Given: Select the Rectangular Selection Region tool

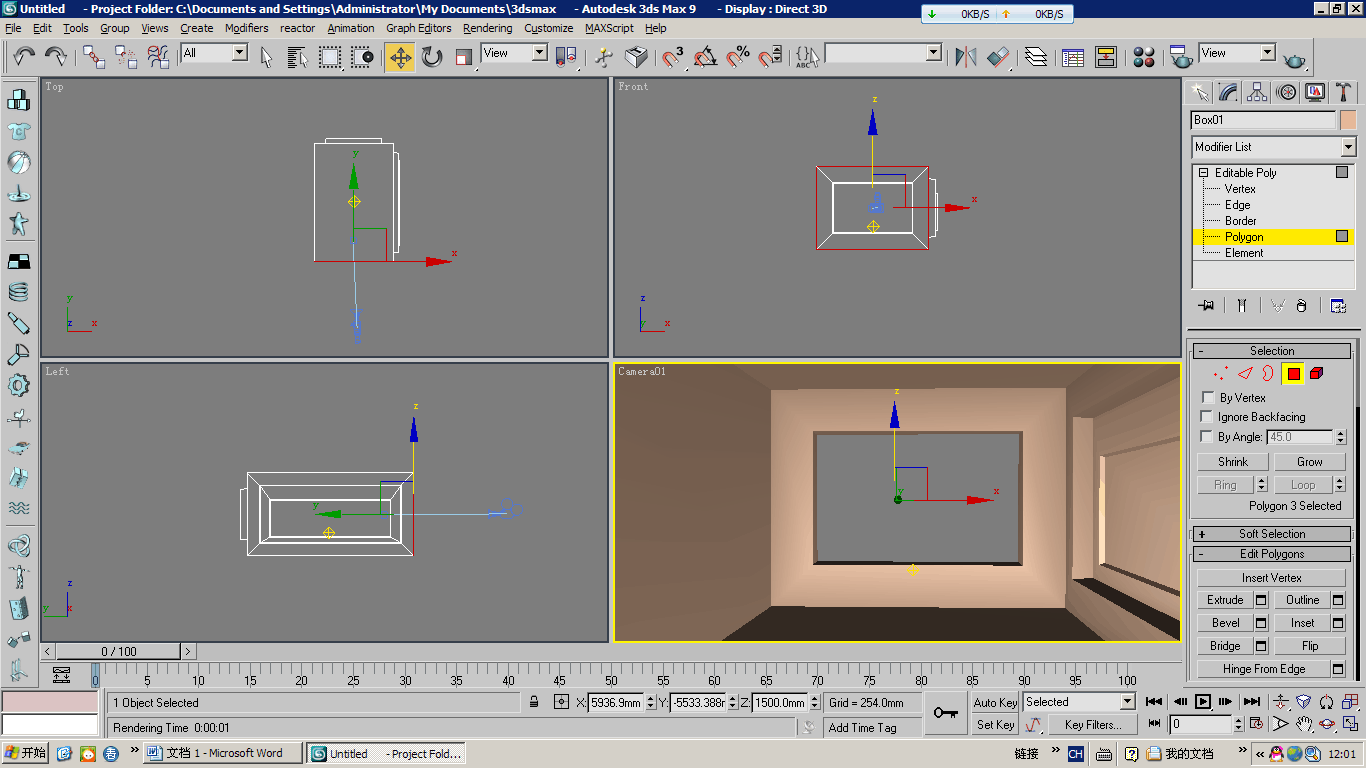Looking at the screenshot, I should point(330,56).
